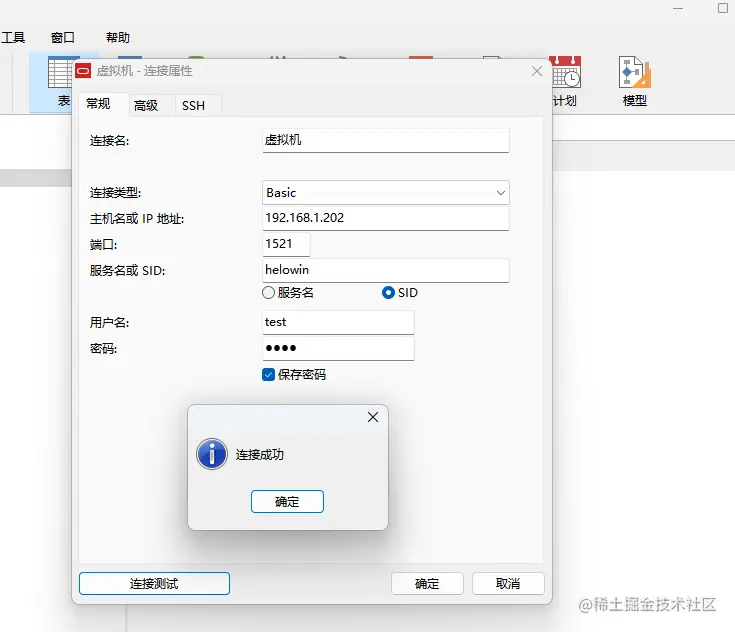Click the 用户名 field with test
The image size is (735, 632).
(x=338, y=323)
